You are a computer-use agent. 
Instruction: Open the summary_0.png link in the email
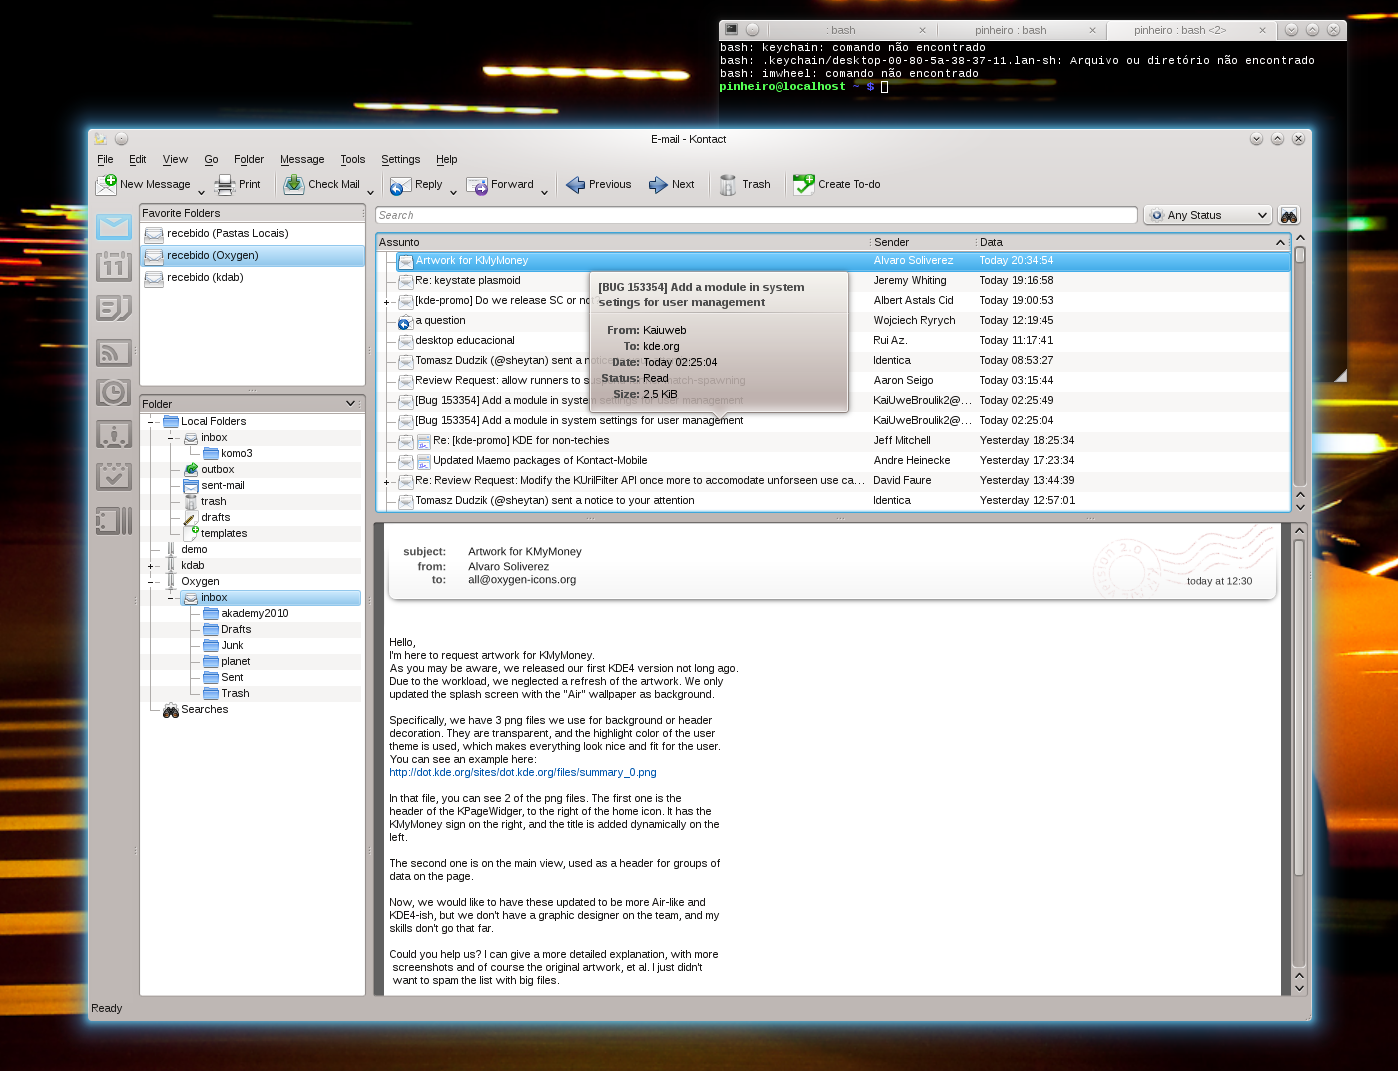point(522,773)
